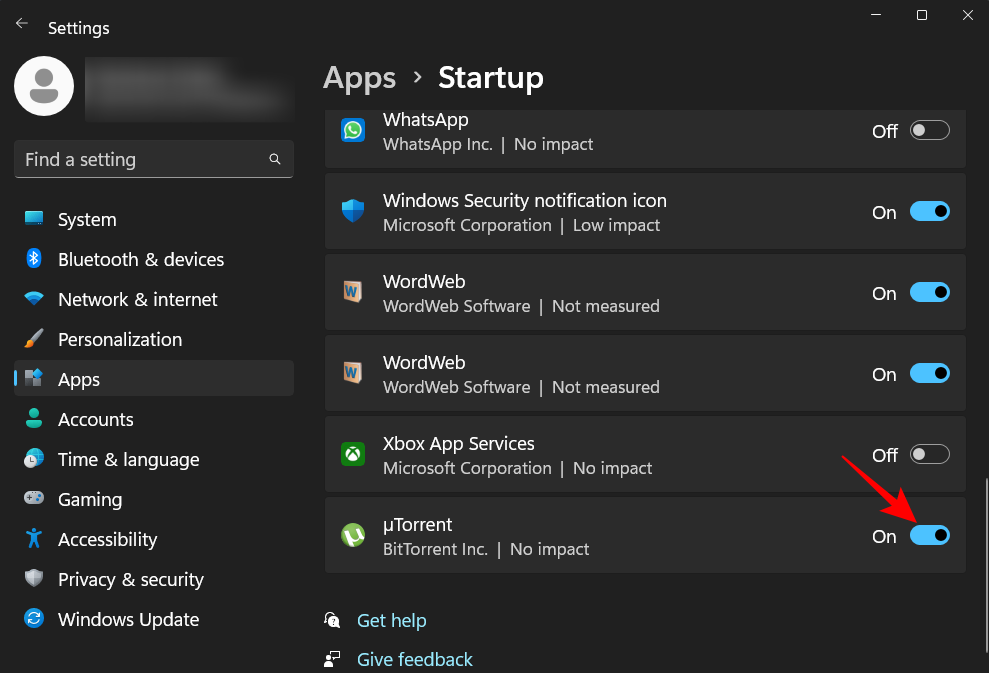Click the WhatsApp icon in the startup list
This screenshot has width=989, height=673.
click(353, 130)
